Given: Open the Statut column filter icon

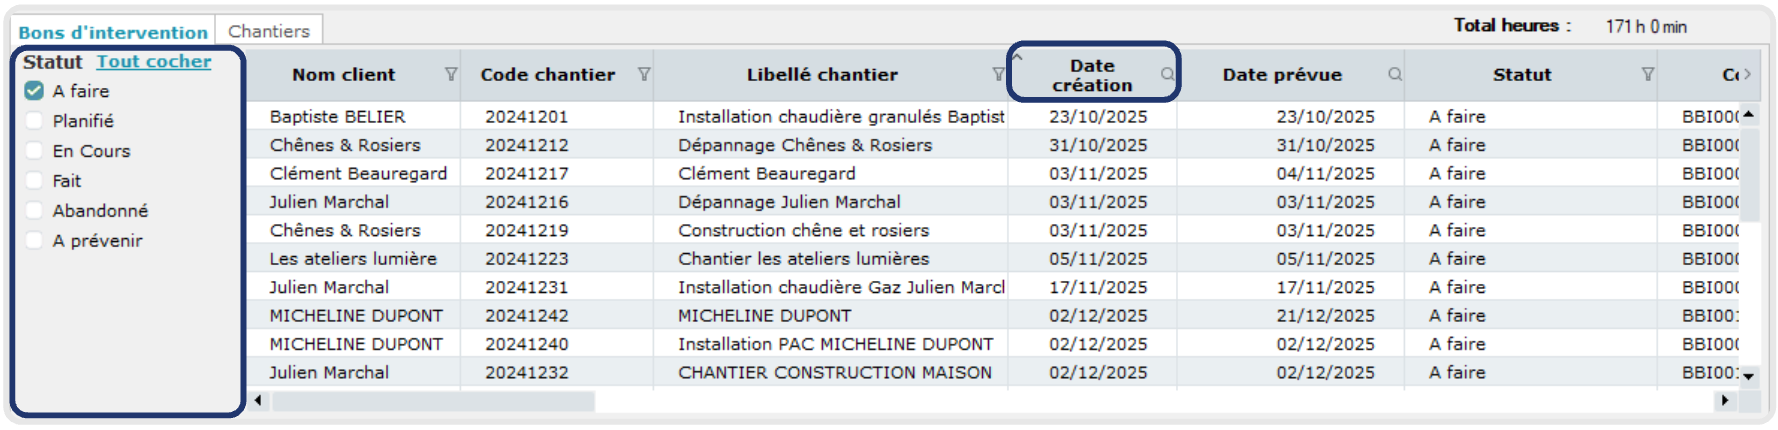Looking at the screenshot, I should (1647, 74).
